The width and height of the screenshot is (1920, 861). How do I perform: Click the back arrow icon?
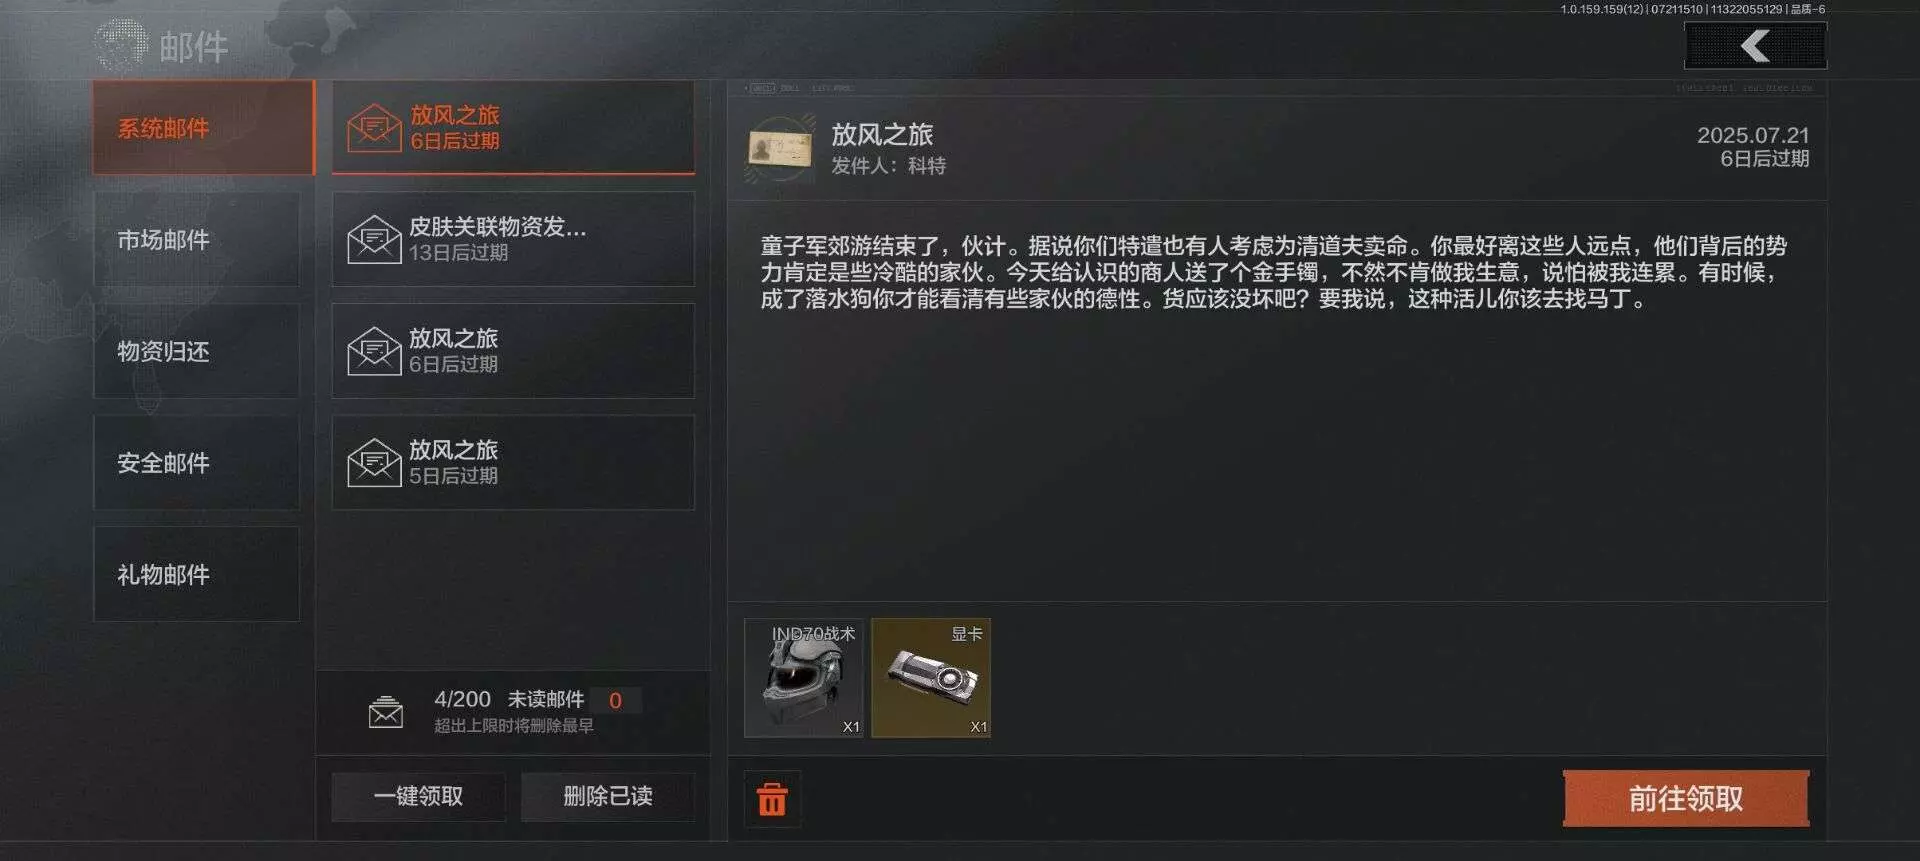click(1755, 46)
